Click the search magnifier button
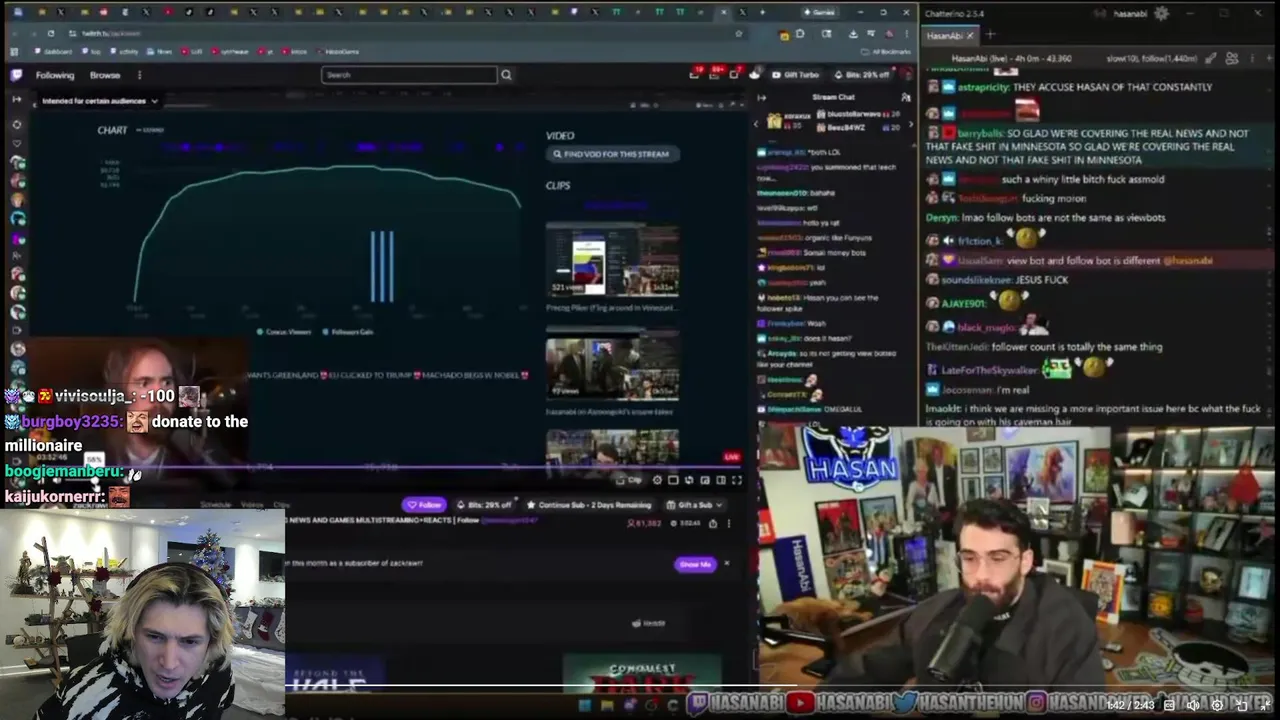This screenshot has height=720, width=1280. 506,75
